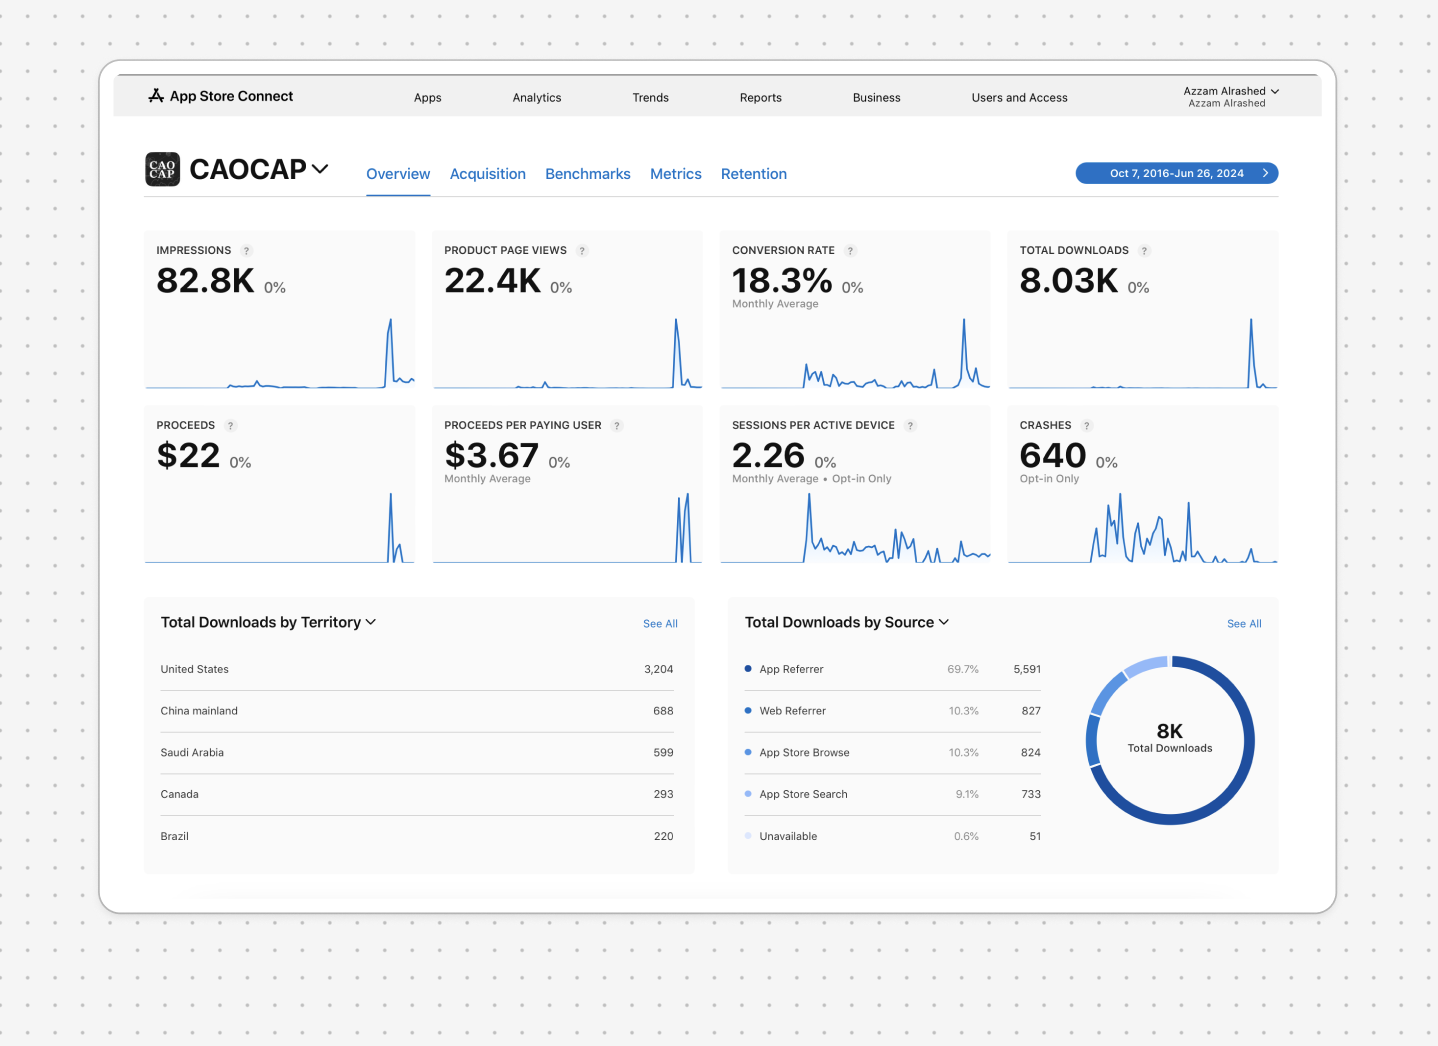Open Business in top navigation
The height and width of the screenshot is (1046, 1438).
[x=877, y=98]
